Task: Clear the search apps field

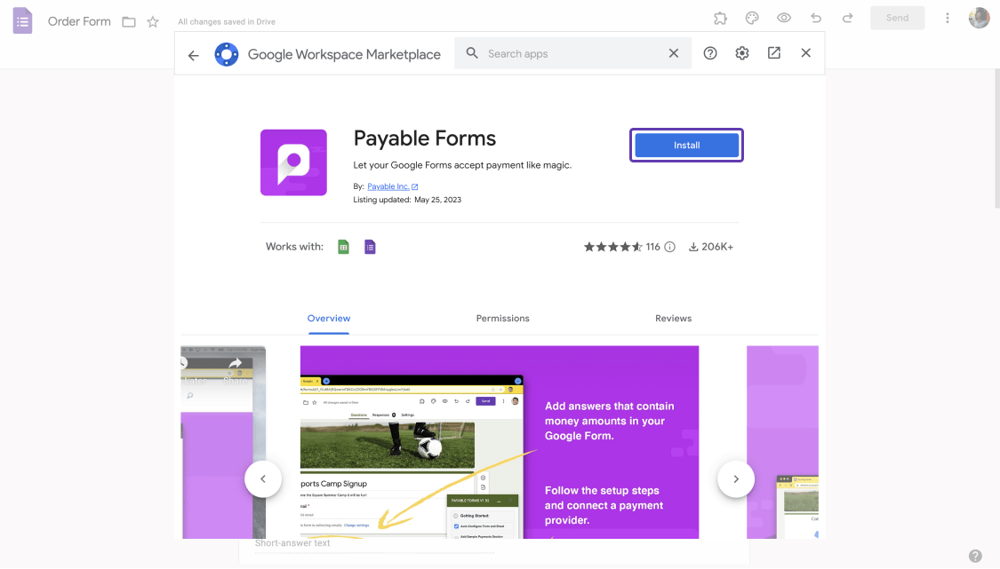Action: pos(673,53)
